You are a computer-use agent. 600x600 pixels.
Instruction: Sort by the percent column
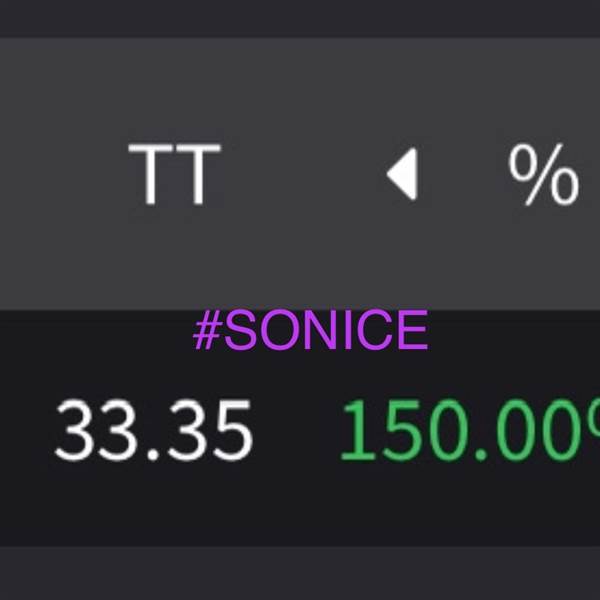[x=543, y=175]
